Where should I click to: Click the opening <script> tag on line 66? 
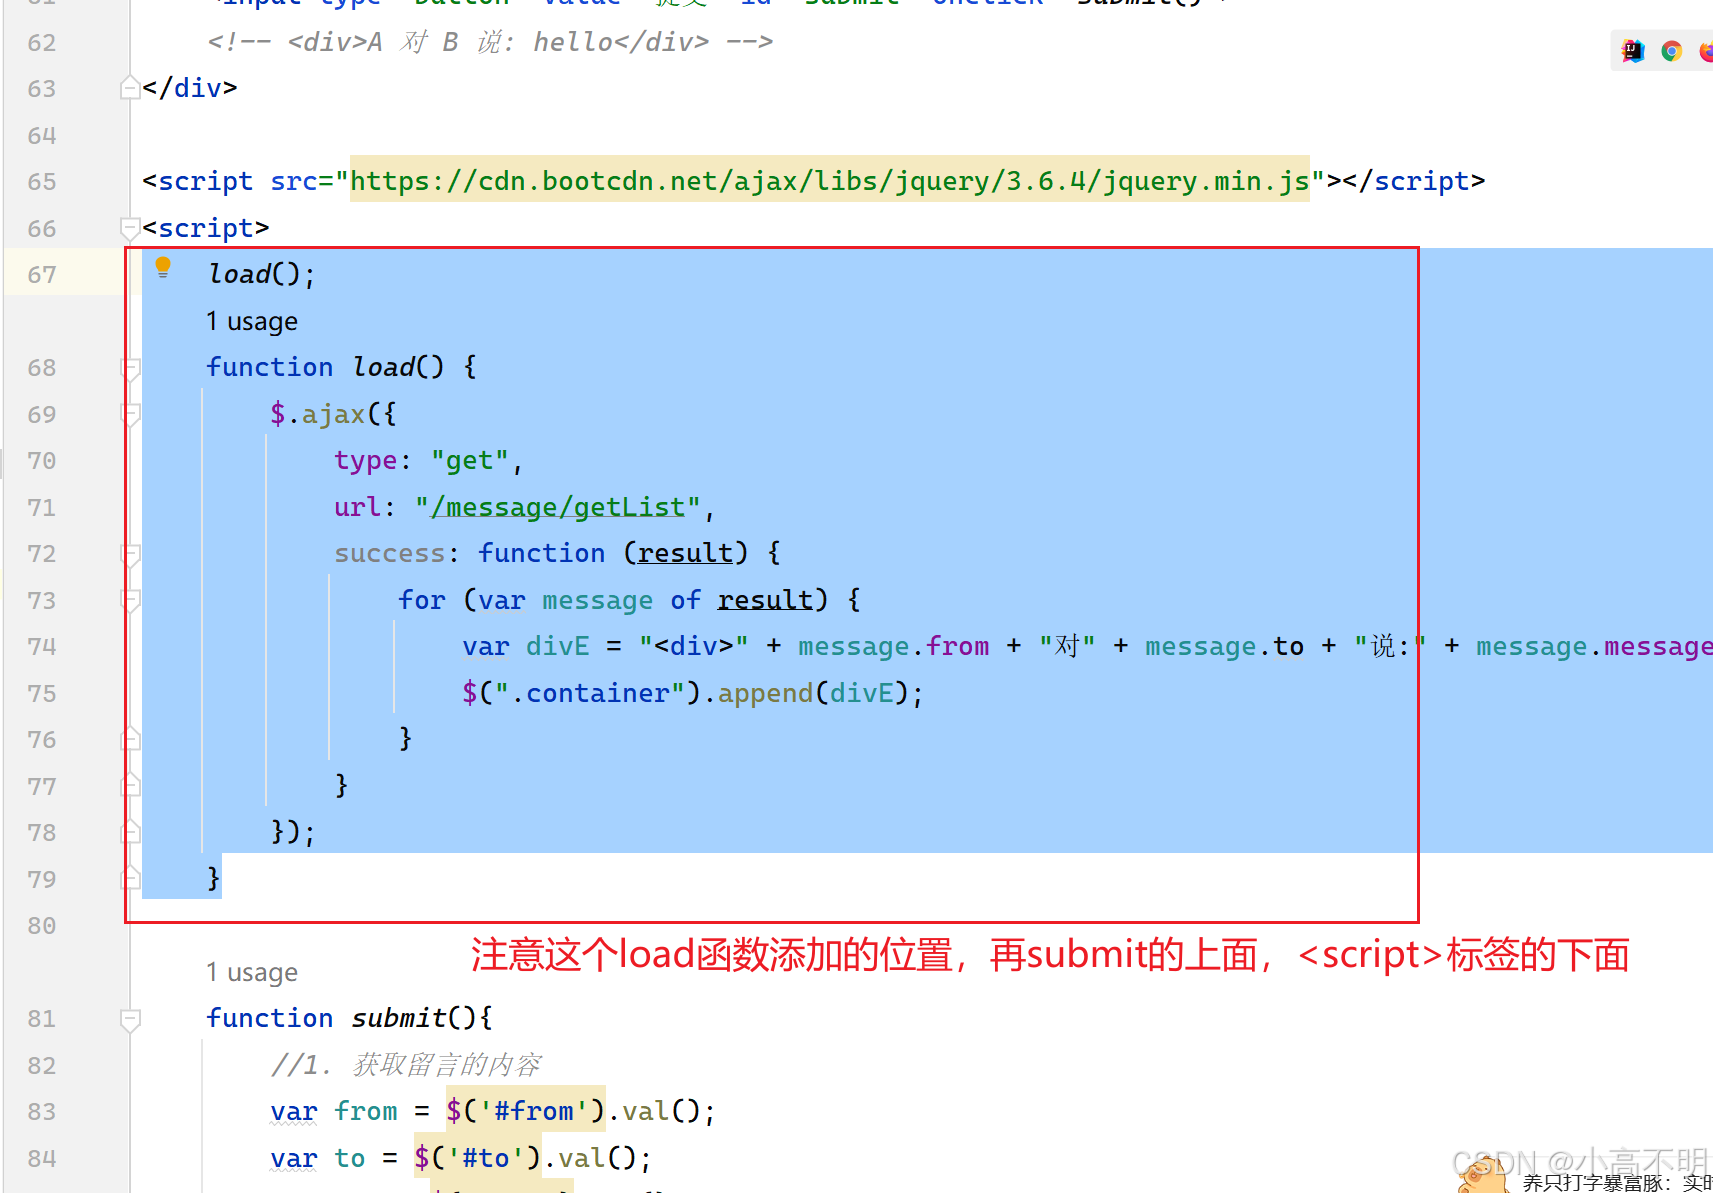(x=206, y=228)
